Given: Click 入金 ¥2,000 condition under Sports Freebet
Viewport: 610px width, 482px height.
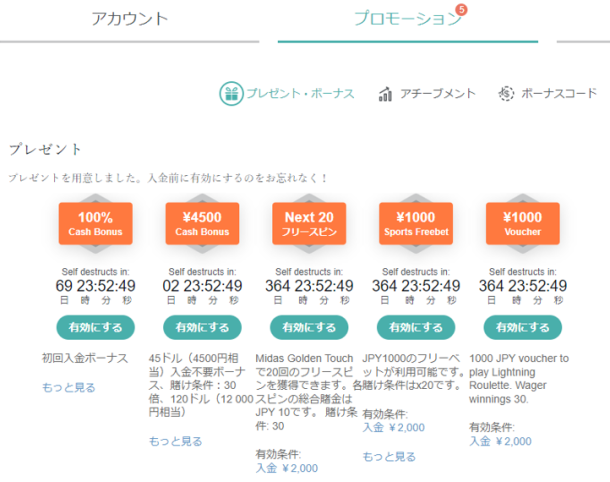Looking at the screenshot, I should [x=393, y=428].
